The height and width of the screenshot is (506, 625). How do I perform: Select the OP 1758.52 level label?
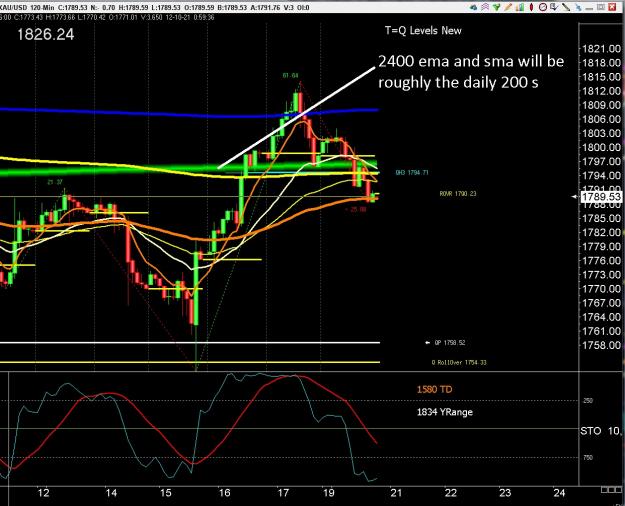point(450,343)
